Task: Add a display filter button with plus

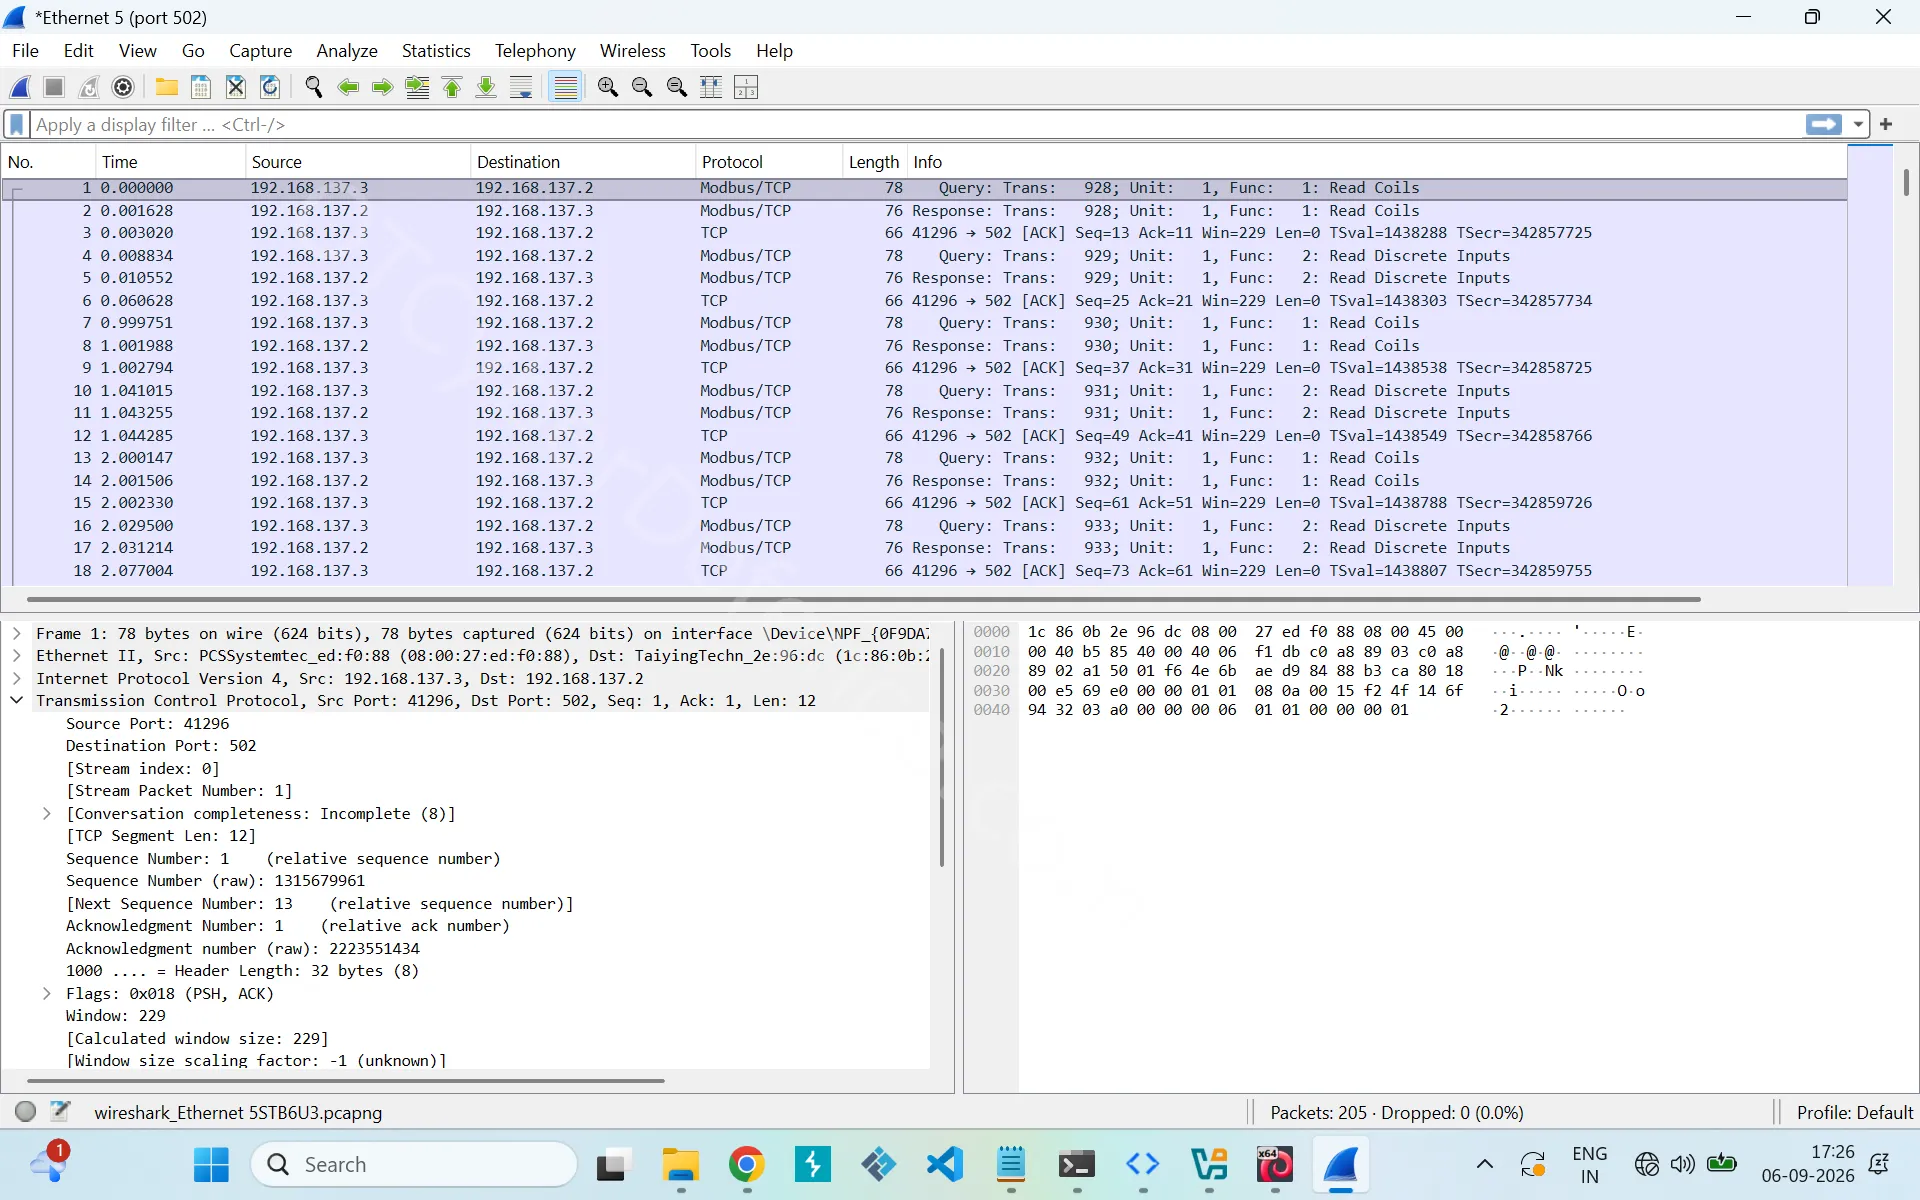Action: 1886,124
